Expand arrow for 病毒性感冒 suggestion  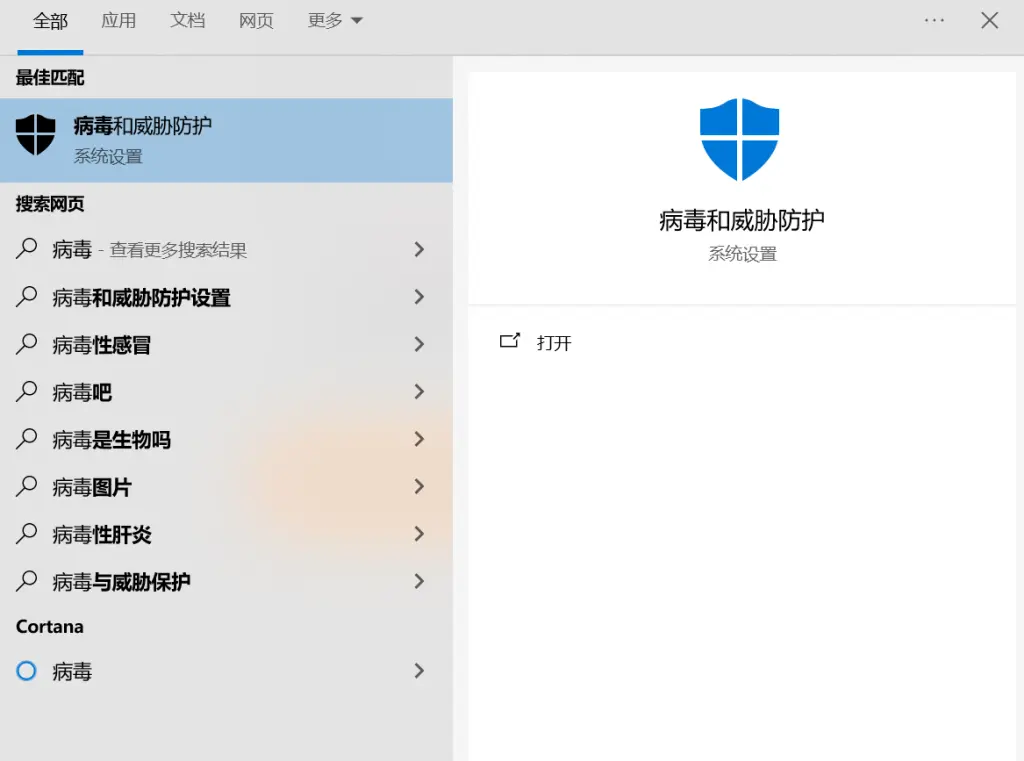(419, 344)
